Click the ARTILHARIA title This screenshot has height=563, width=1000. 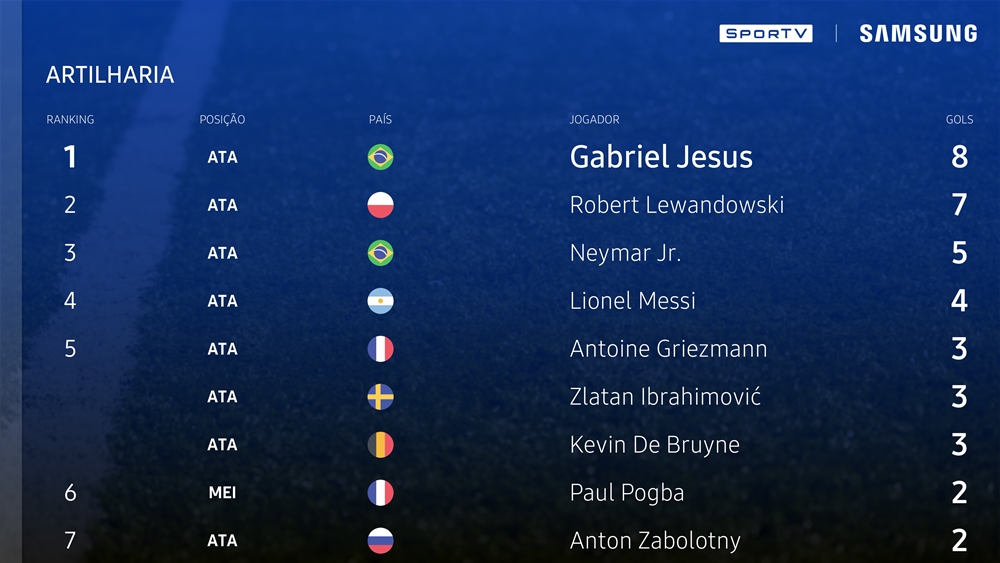pyautogui.click(x=110, y=75)
